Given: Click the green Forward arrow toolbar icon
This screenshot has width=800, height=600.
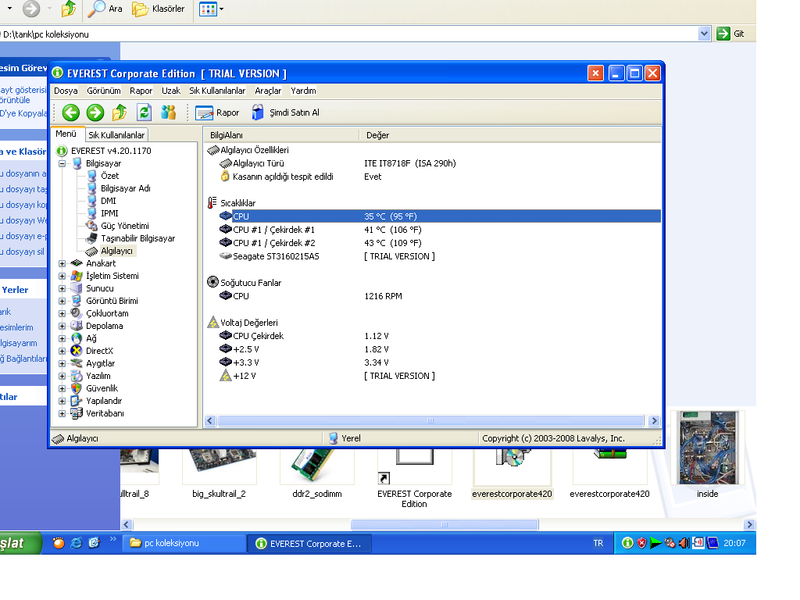Looking at the screenshot, I should [95, 113].
